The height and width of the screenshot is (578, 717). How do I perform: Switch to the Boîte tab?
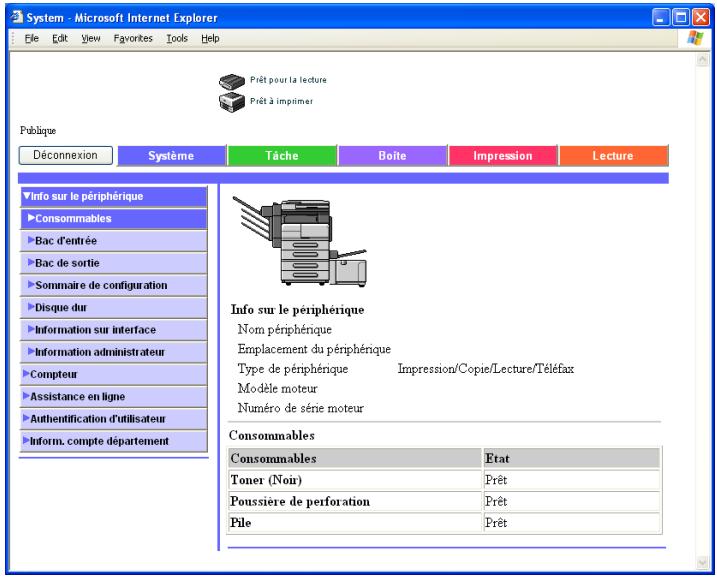tap(392, 155)
